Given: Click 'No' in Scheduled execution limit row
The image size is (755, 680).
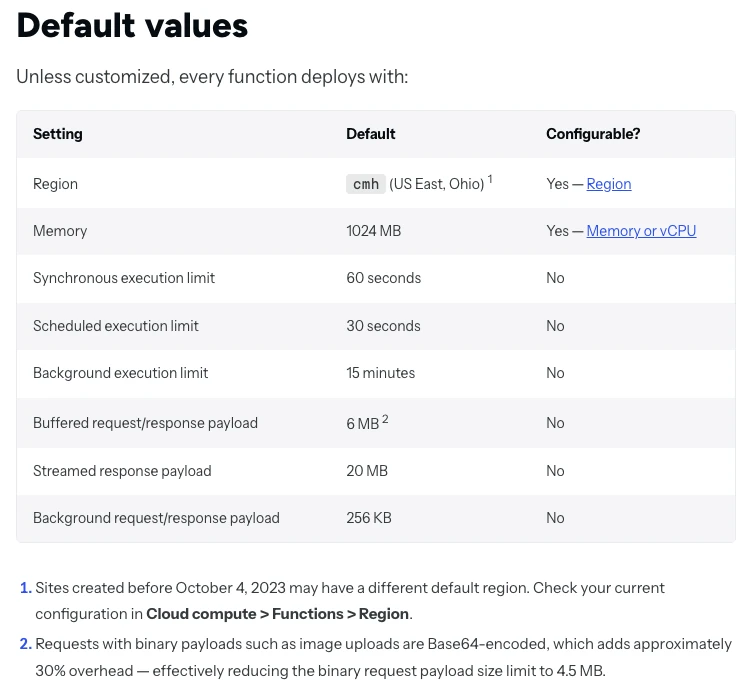Looking at the screenshot, I should pyautogui.click(x=555, y=326).
